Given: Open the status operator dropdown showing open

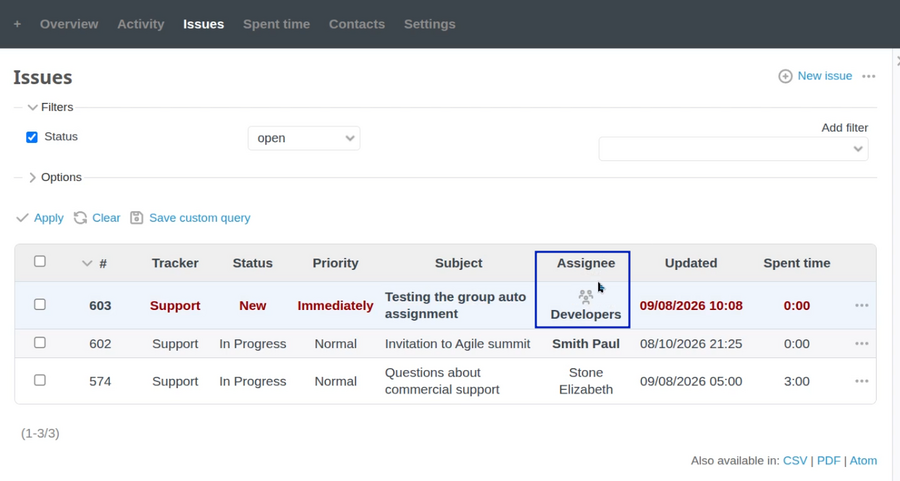Looking at the screenshot, I should pyautogui.click(x=304, y=138).
